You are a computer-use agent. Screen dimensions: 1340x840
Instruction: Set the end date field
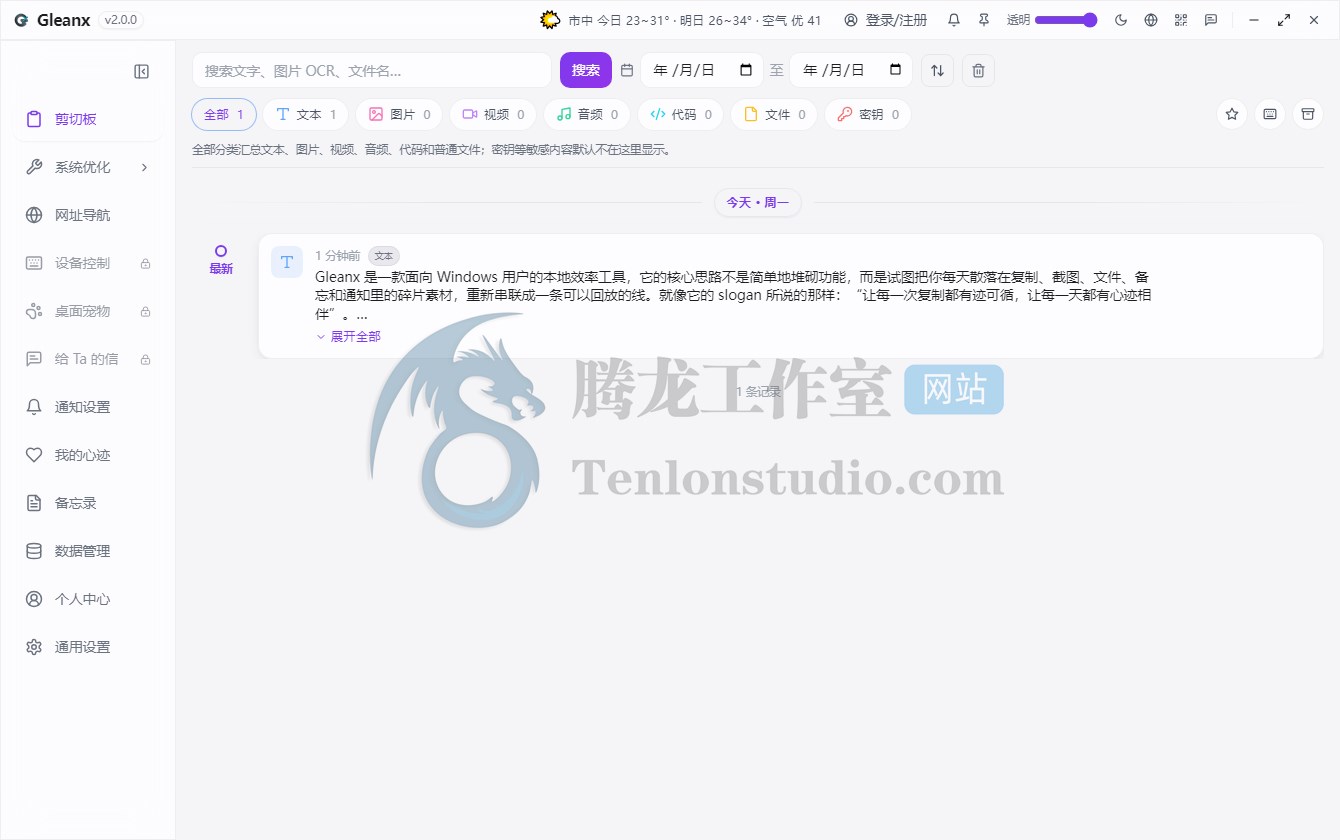point(851,70)
